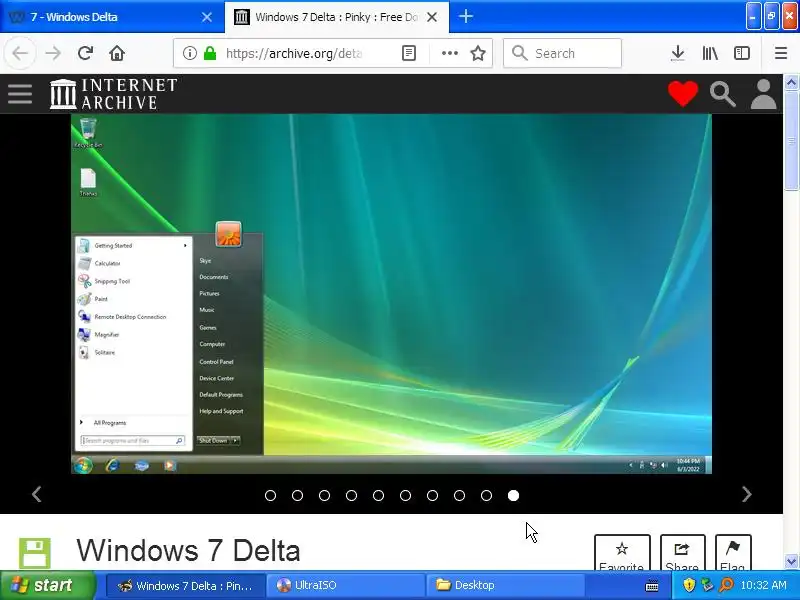Select the fourth carousel dot
This screenshot has width=800, height=600.
tap(352, 495)
